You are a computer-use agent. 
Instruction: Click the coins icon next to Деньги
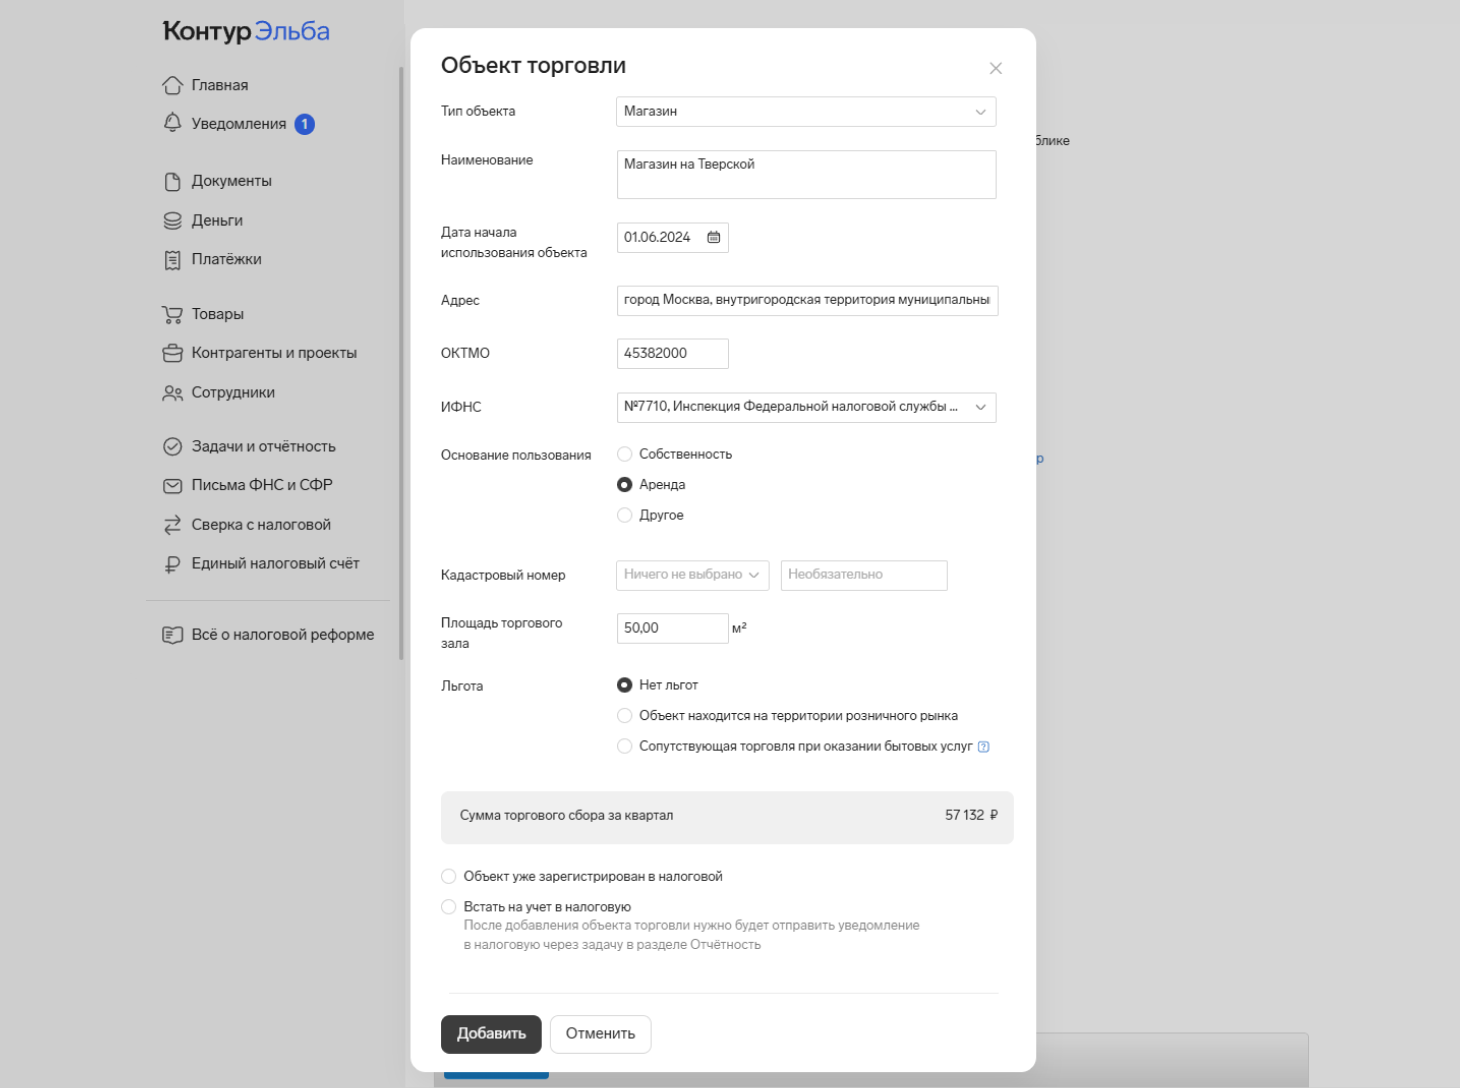172,220
